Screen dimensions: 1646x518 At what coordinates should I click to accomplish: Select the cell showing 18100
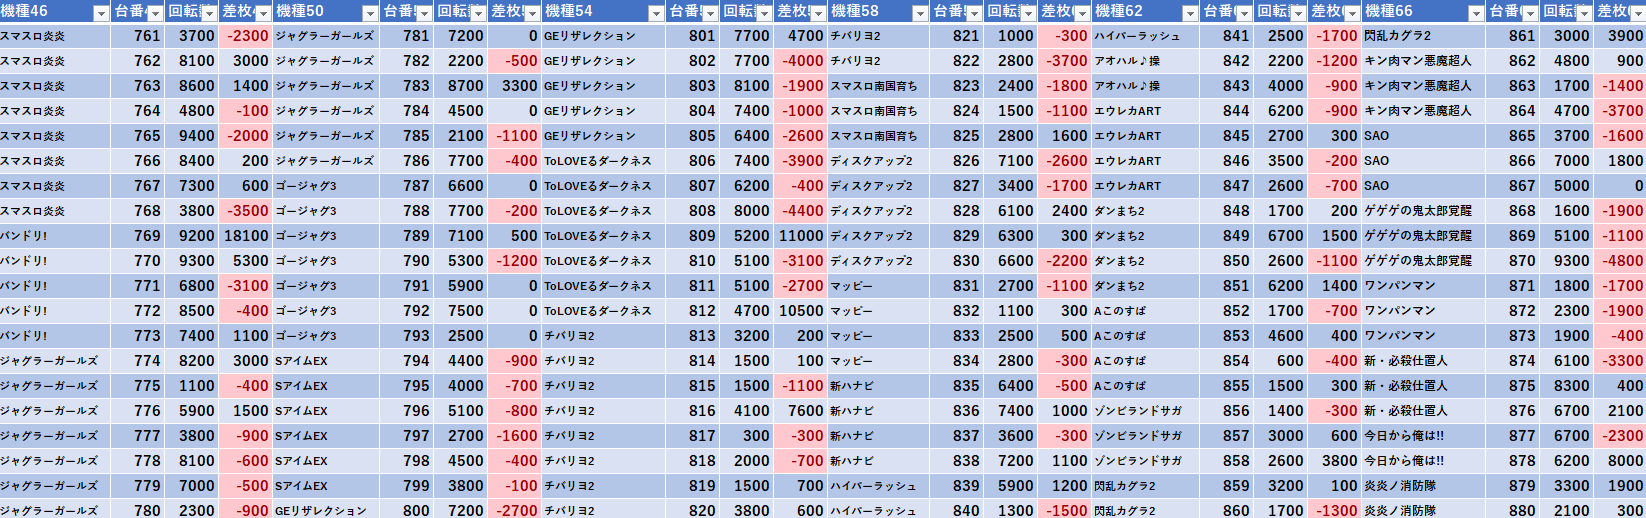coord(245,236)
